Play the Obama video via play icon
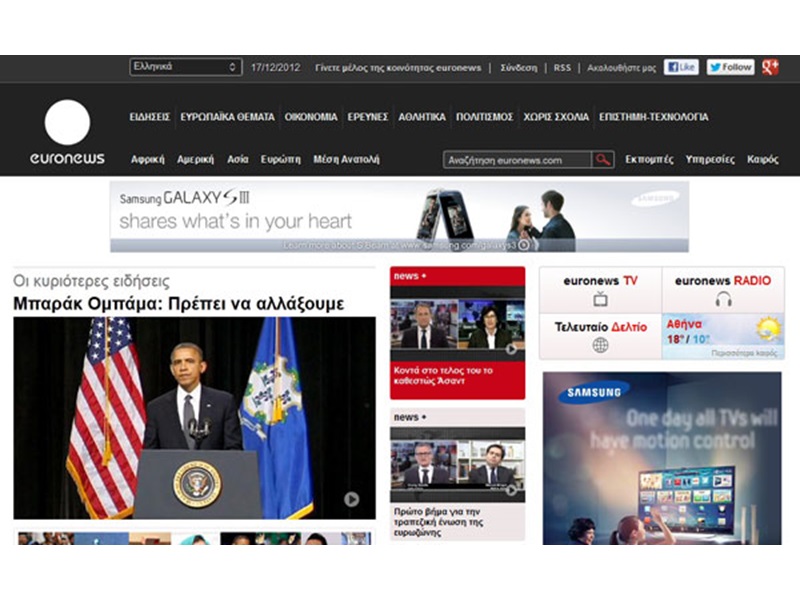This screenshot has width=800, height=600. [351, 498]
